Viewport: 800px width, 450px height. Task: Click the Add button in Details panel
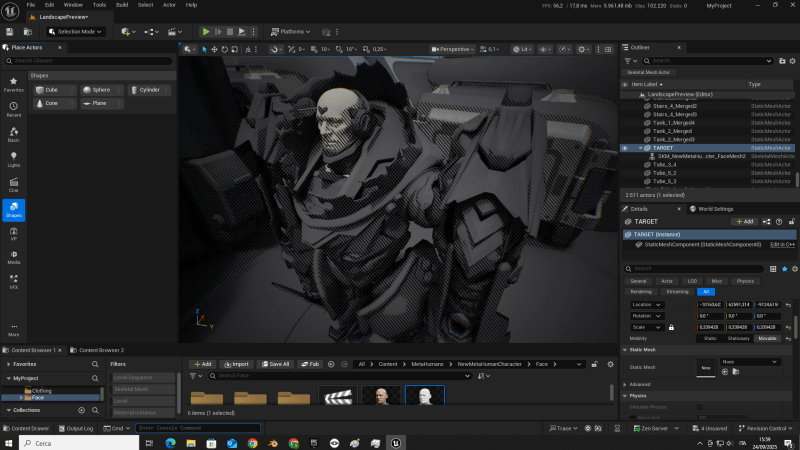click(745, 221)
